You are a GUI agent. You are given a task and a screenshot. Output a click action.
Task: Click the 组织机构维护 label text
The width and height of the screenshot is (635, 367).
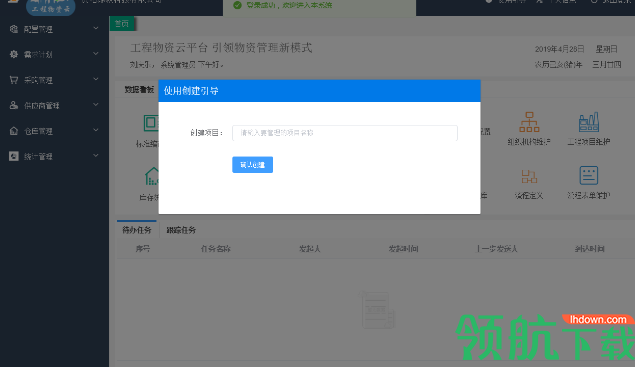pos(529,141)
